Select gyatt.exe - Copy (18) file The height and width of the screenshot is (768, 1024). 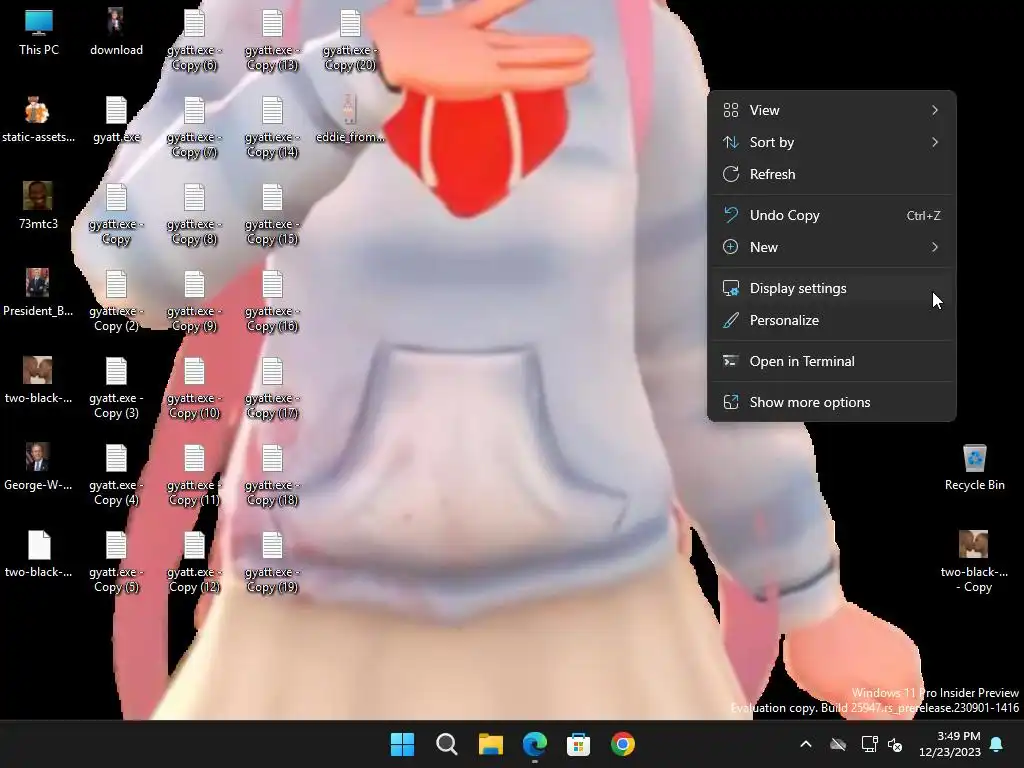point(272,475)
